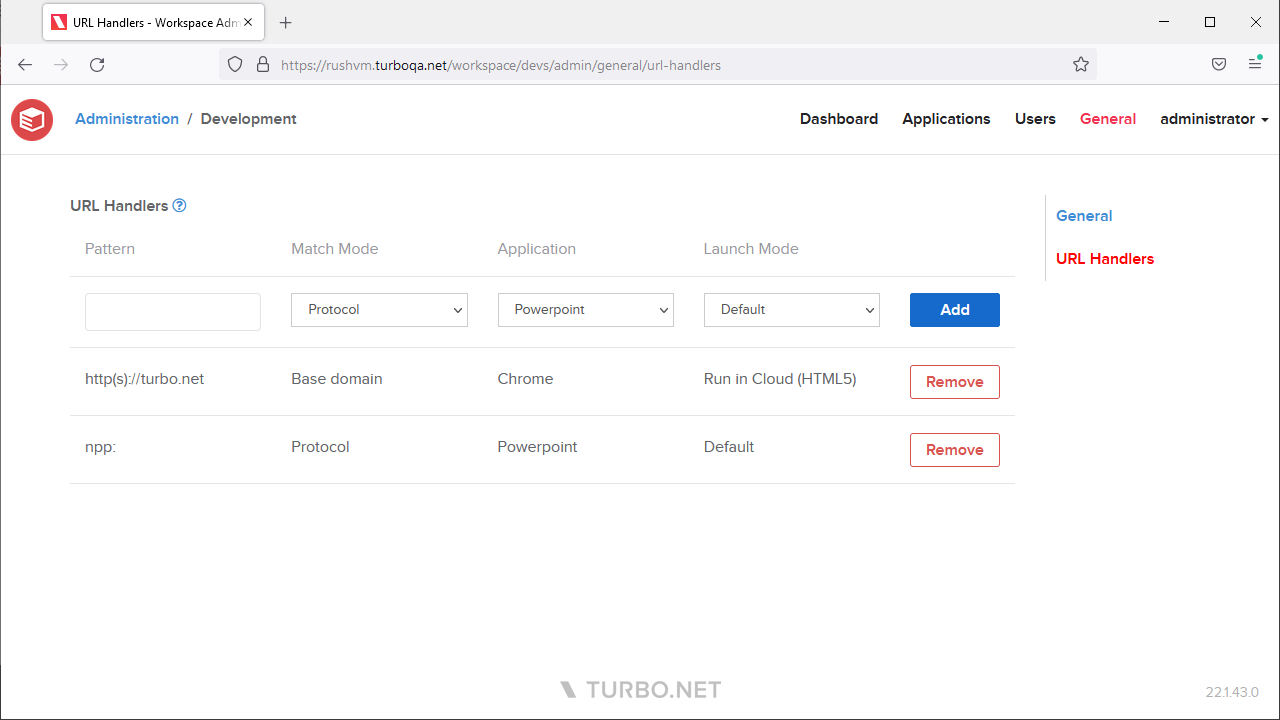This screenshot has width=1280, height=720.
Task: Click the padlock site security icon
Action: 263,65
